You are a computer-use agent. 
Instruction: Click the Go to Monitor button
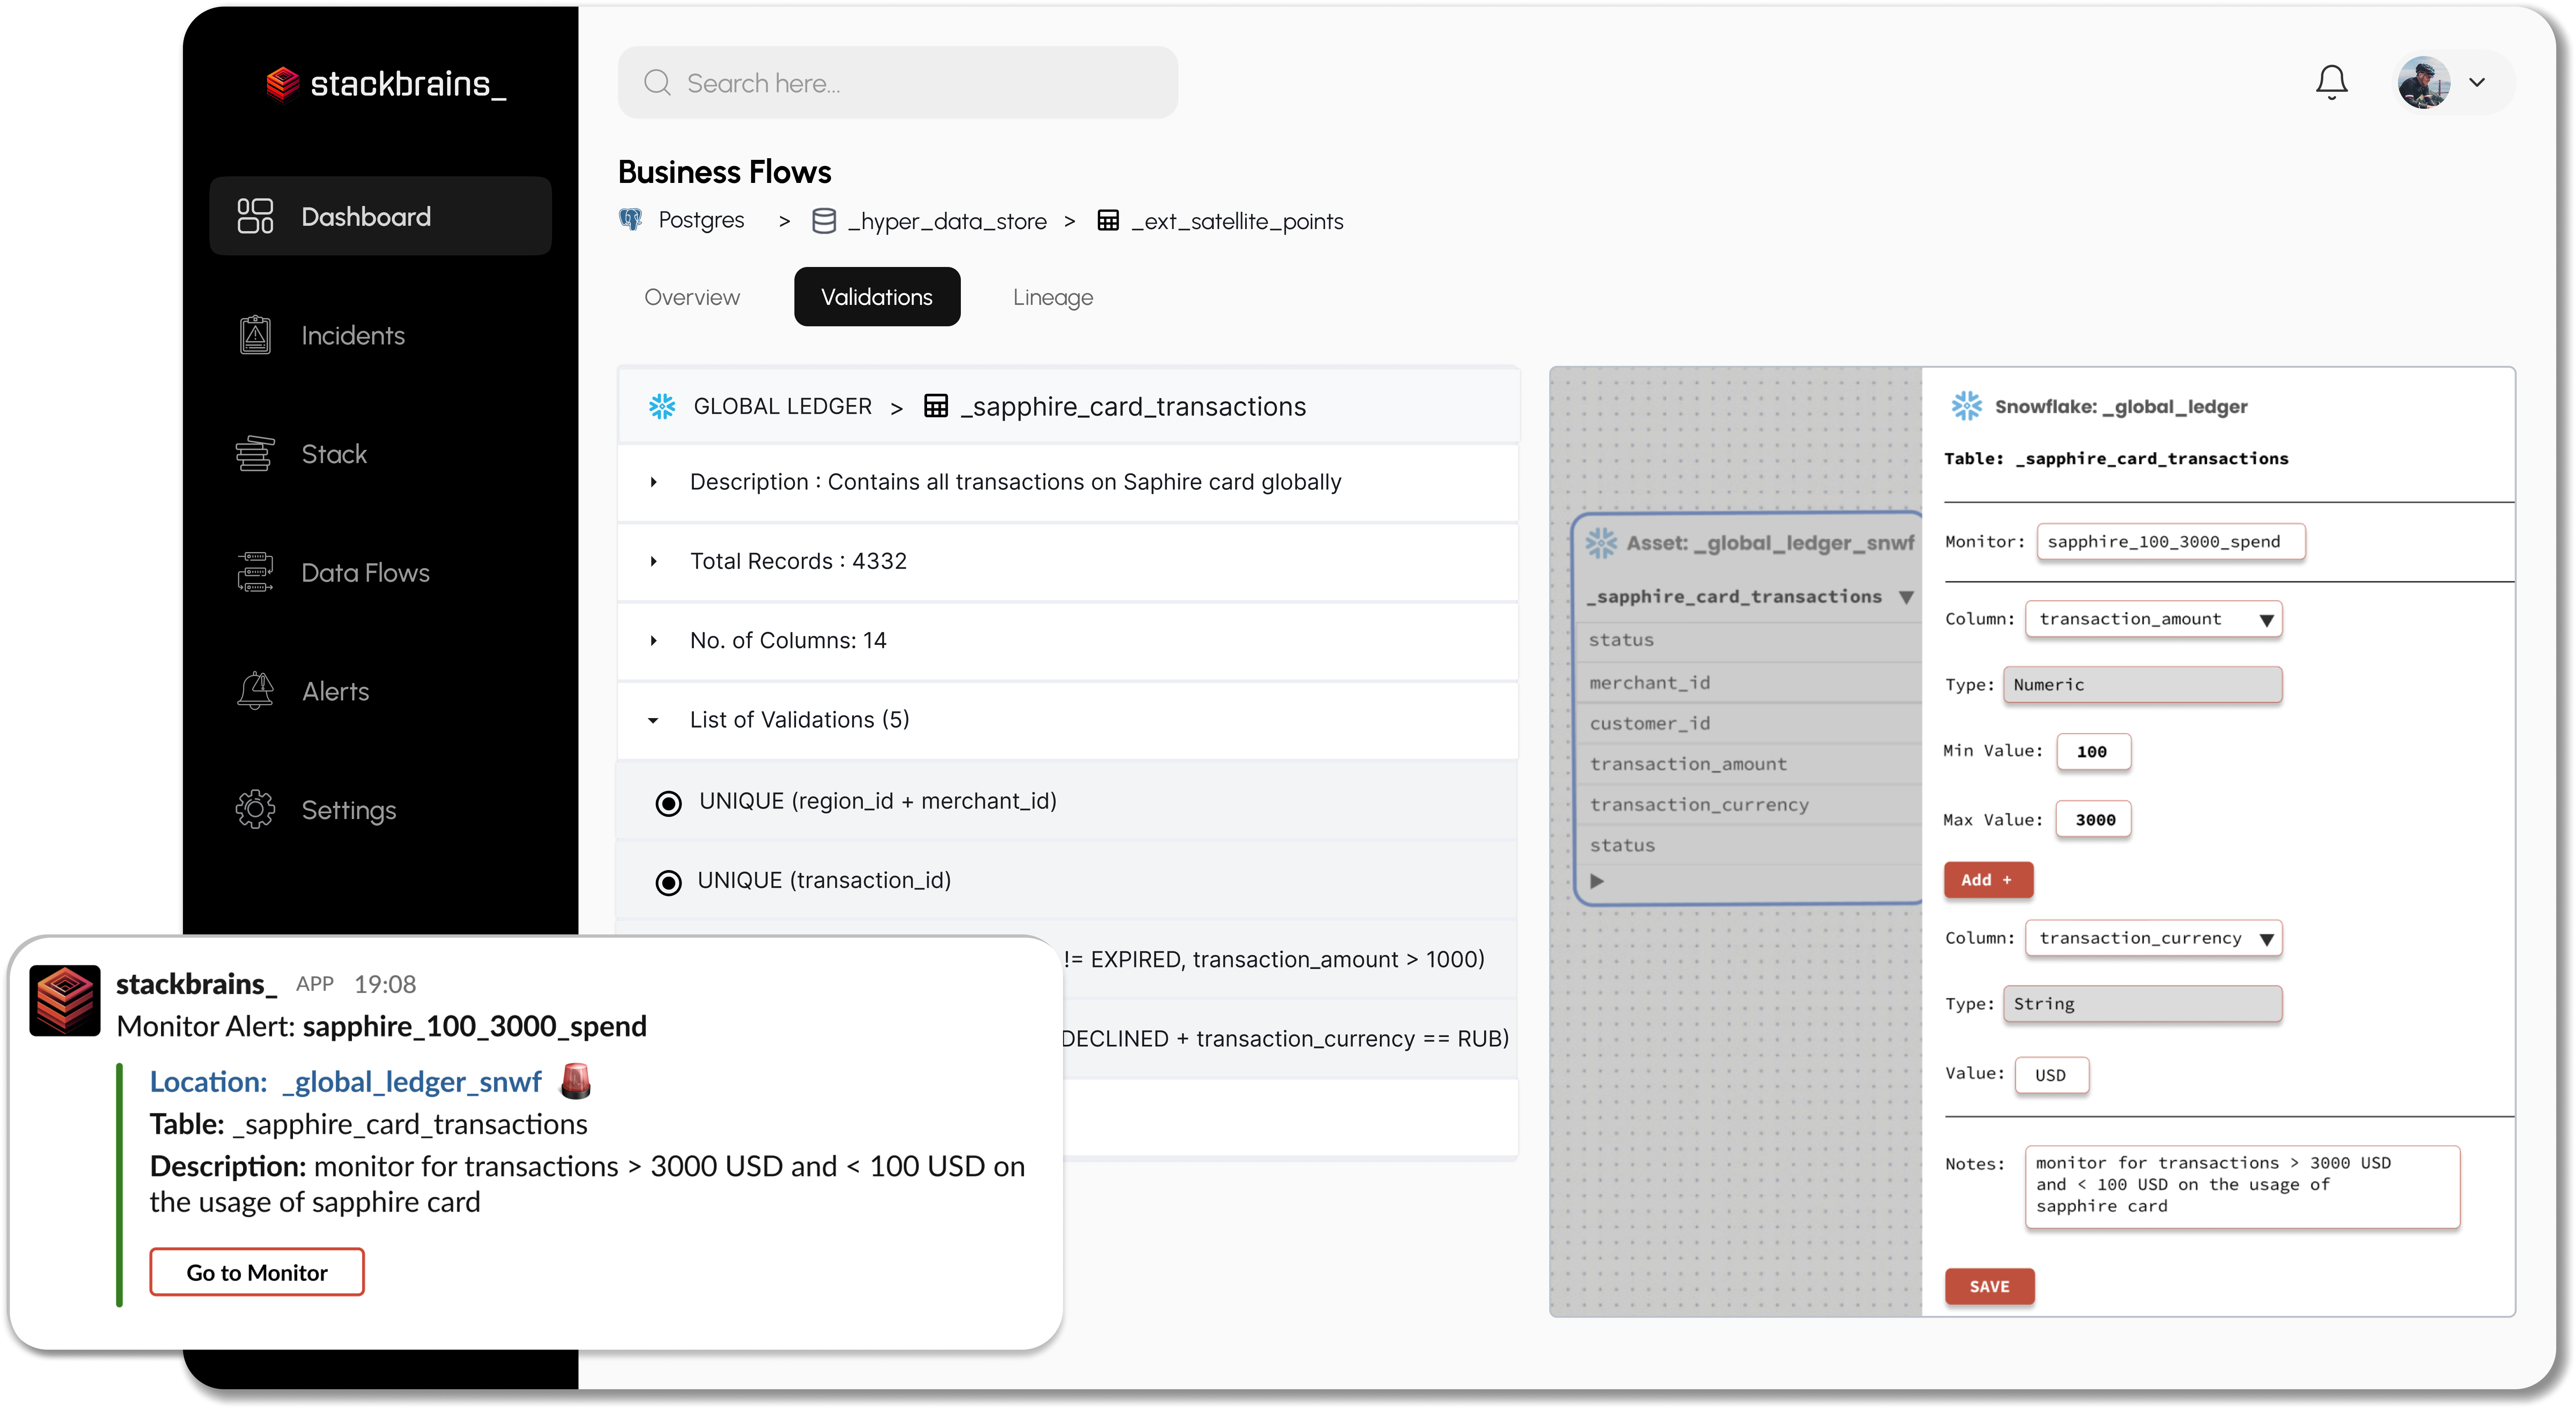tap(257, 1272)
